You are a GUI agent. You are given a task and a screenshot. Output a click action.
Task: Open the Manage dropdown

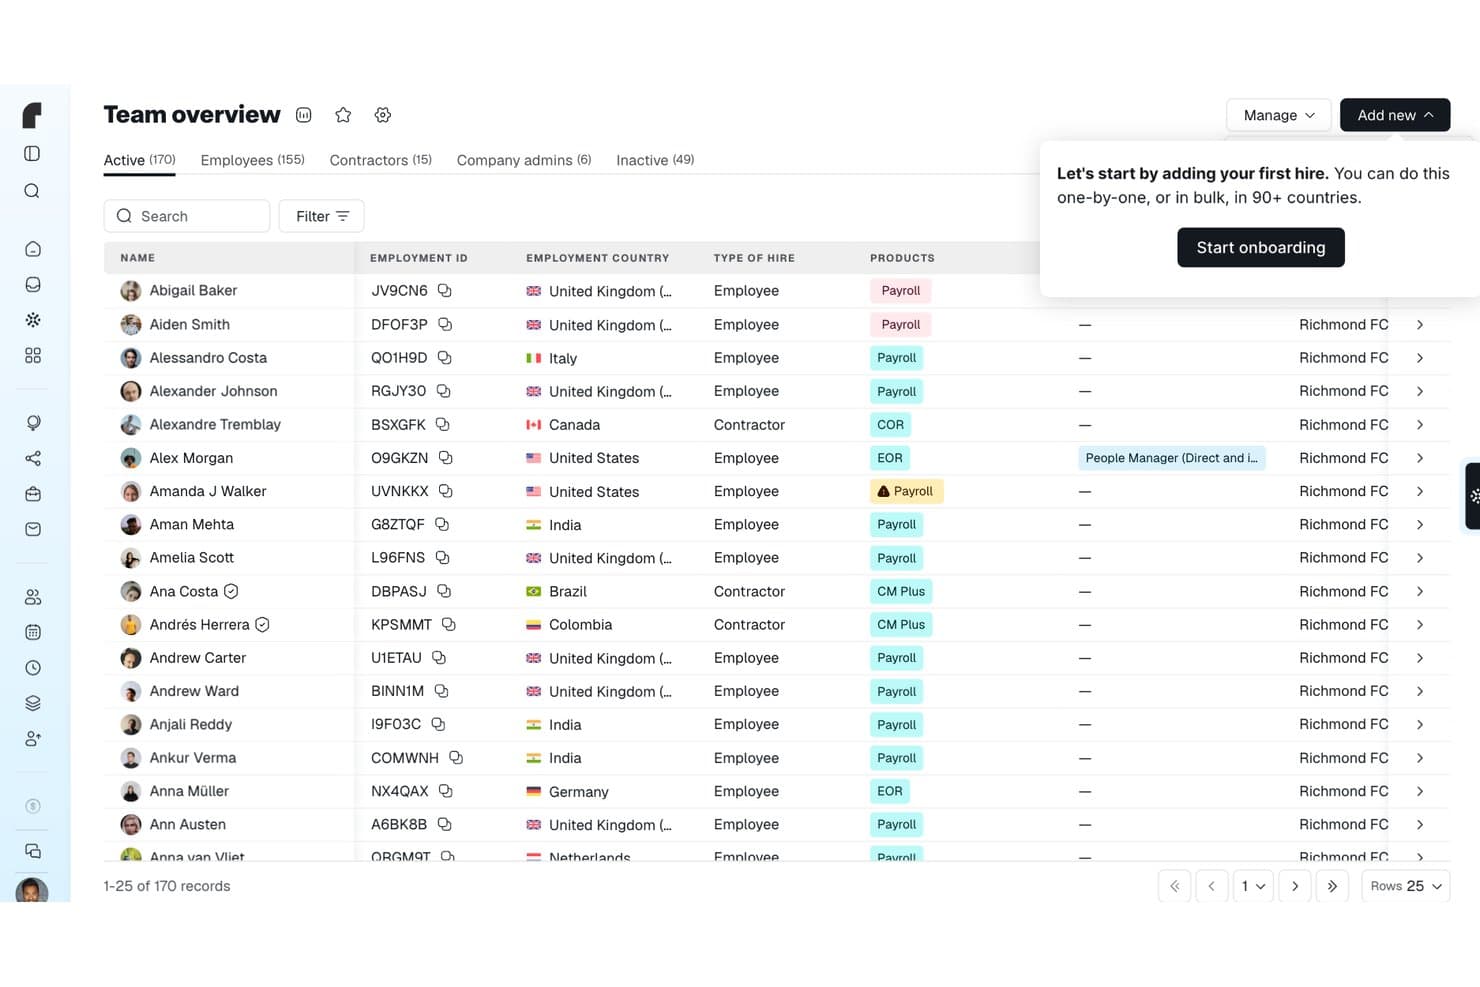(1278, 115)
